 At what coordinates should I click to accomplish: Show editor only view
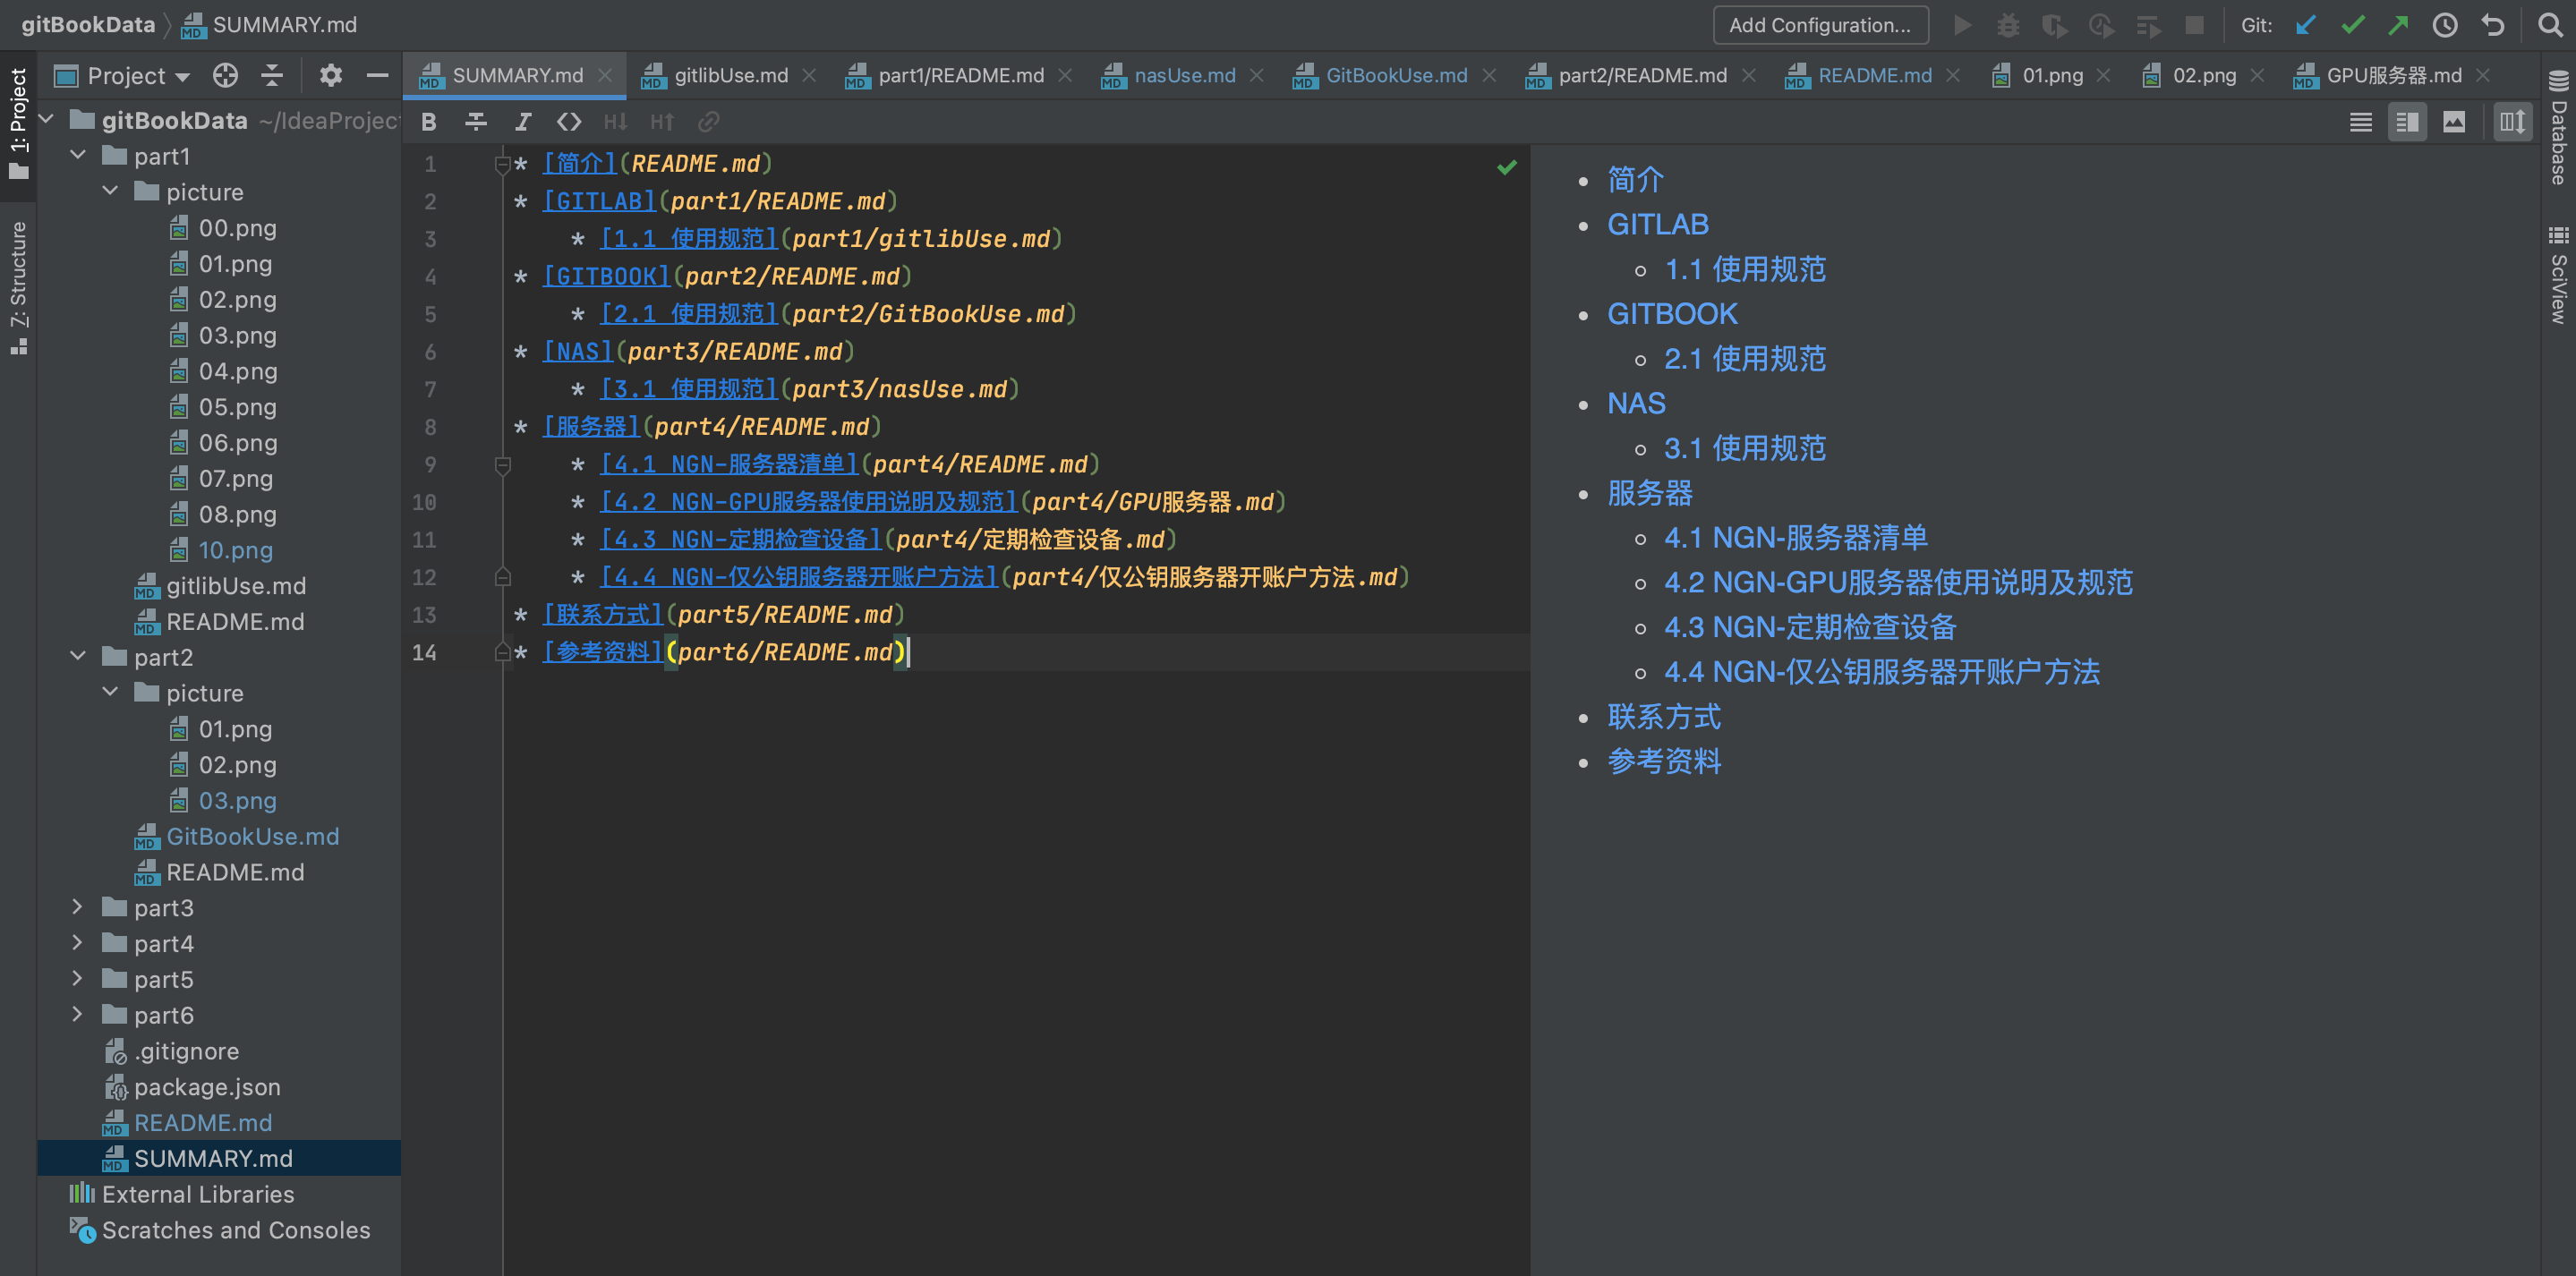(x=2361, y=122)
